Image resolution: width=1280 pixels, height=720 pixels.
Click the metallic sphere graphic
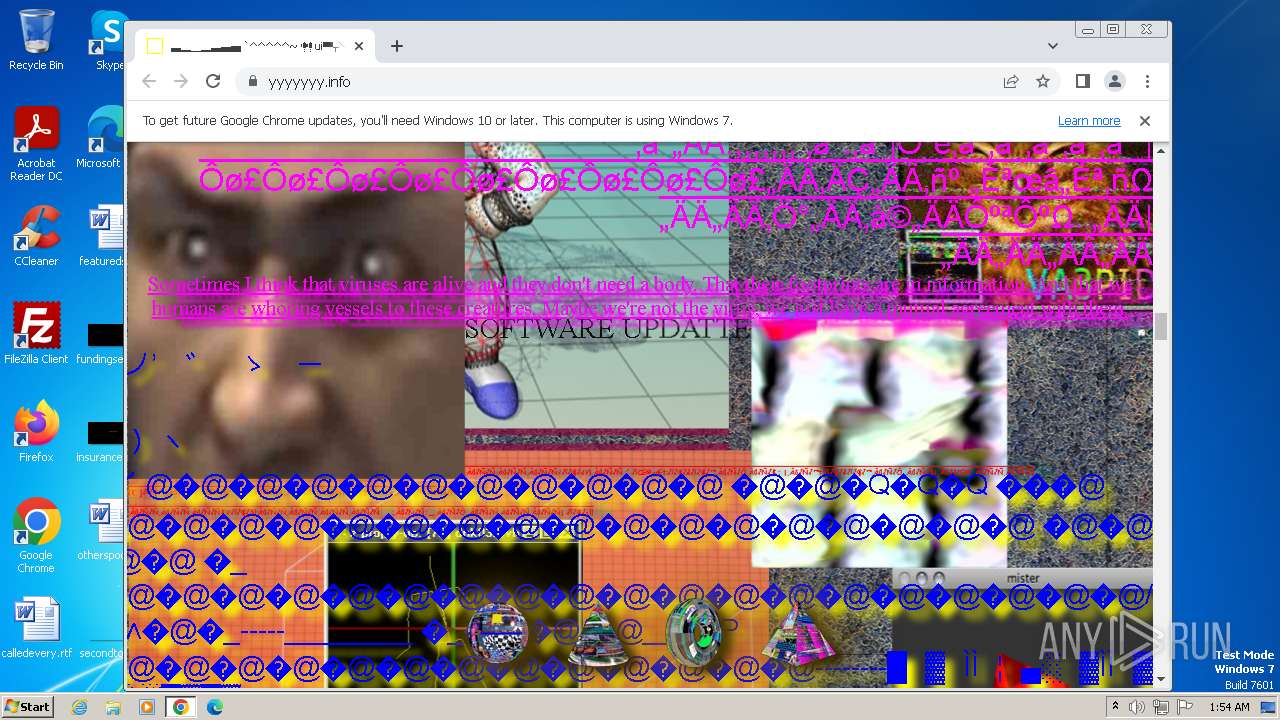click(x=498, y=632)
